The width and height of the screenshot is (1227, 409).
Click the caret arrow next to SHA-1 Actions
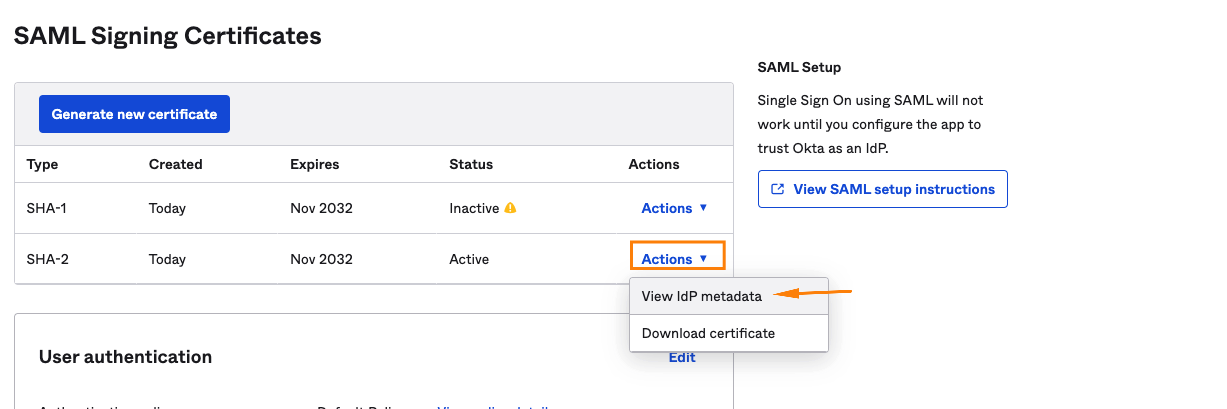[x=703, y=208]
